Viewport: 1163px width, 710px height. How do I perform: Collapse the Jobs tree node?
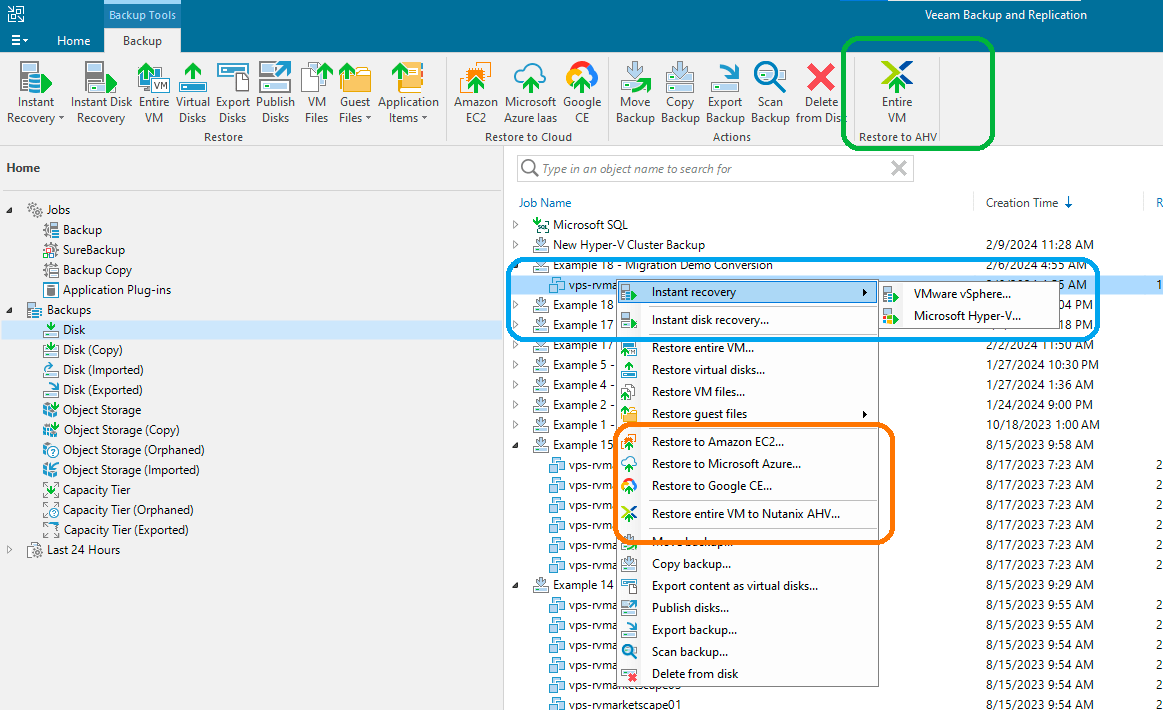click(10, 210)
